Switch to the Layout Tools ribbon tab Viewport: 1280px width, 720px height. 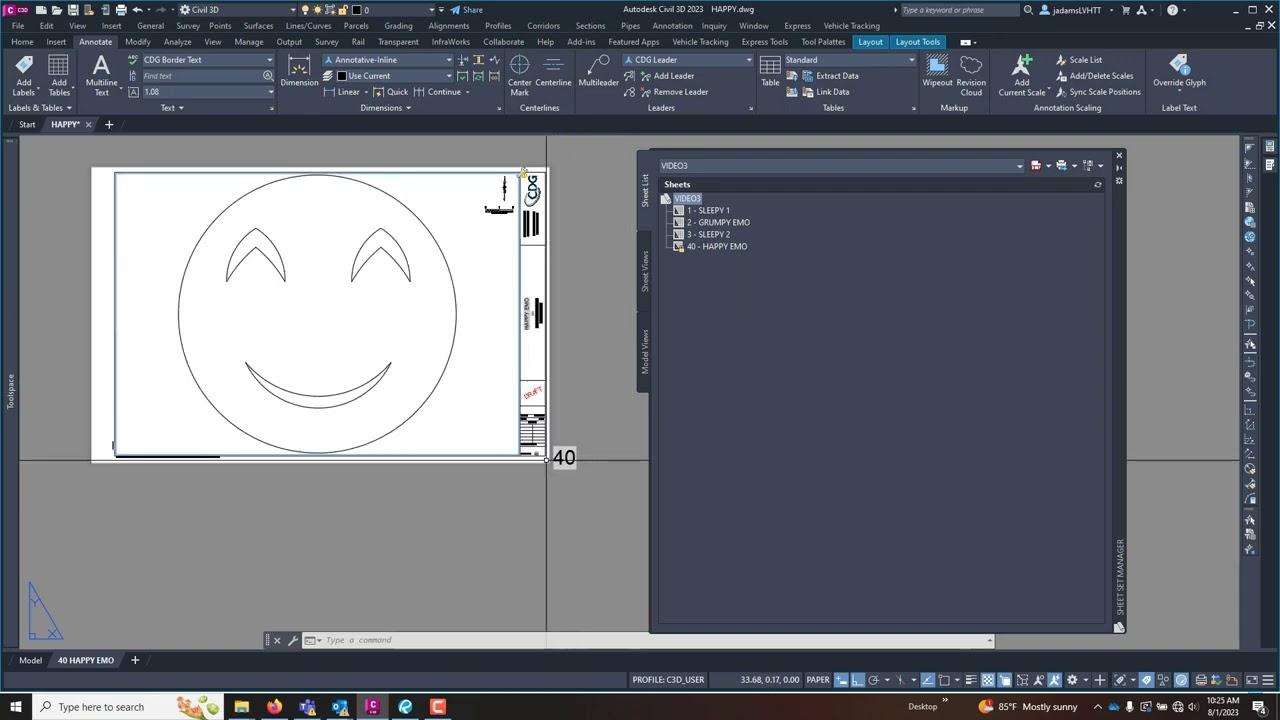tap(917, 42)
